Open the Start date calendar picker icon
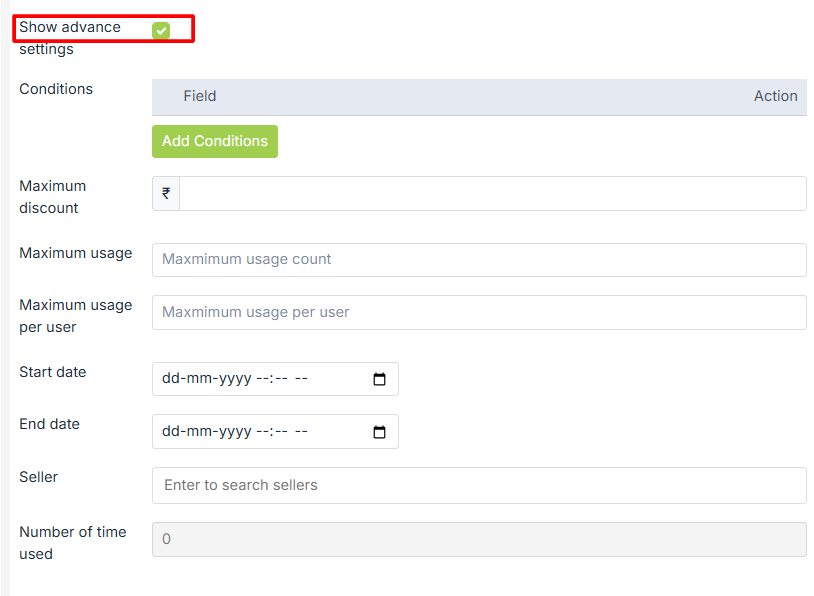 tap(379, 379)
